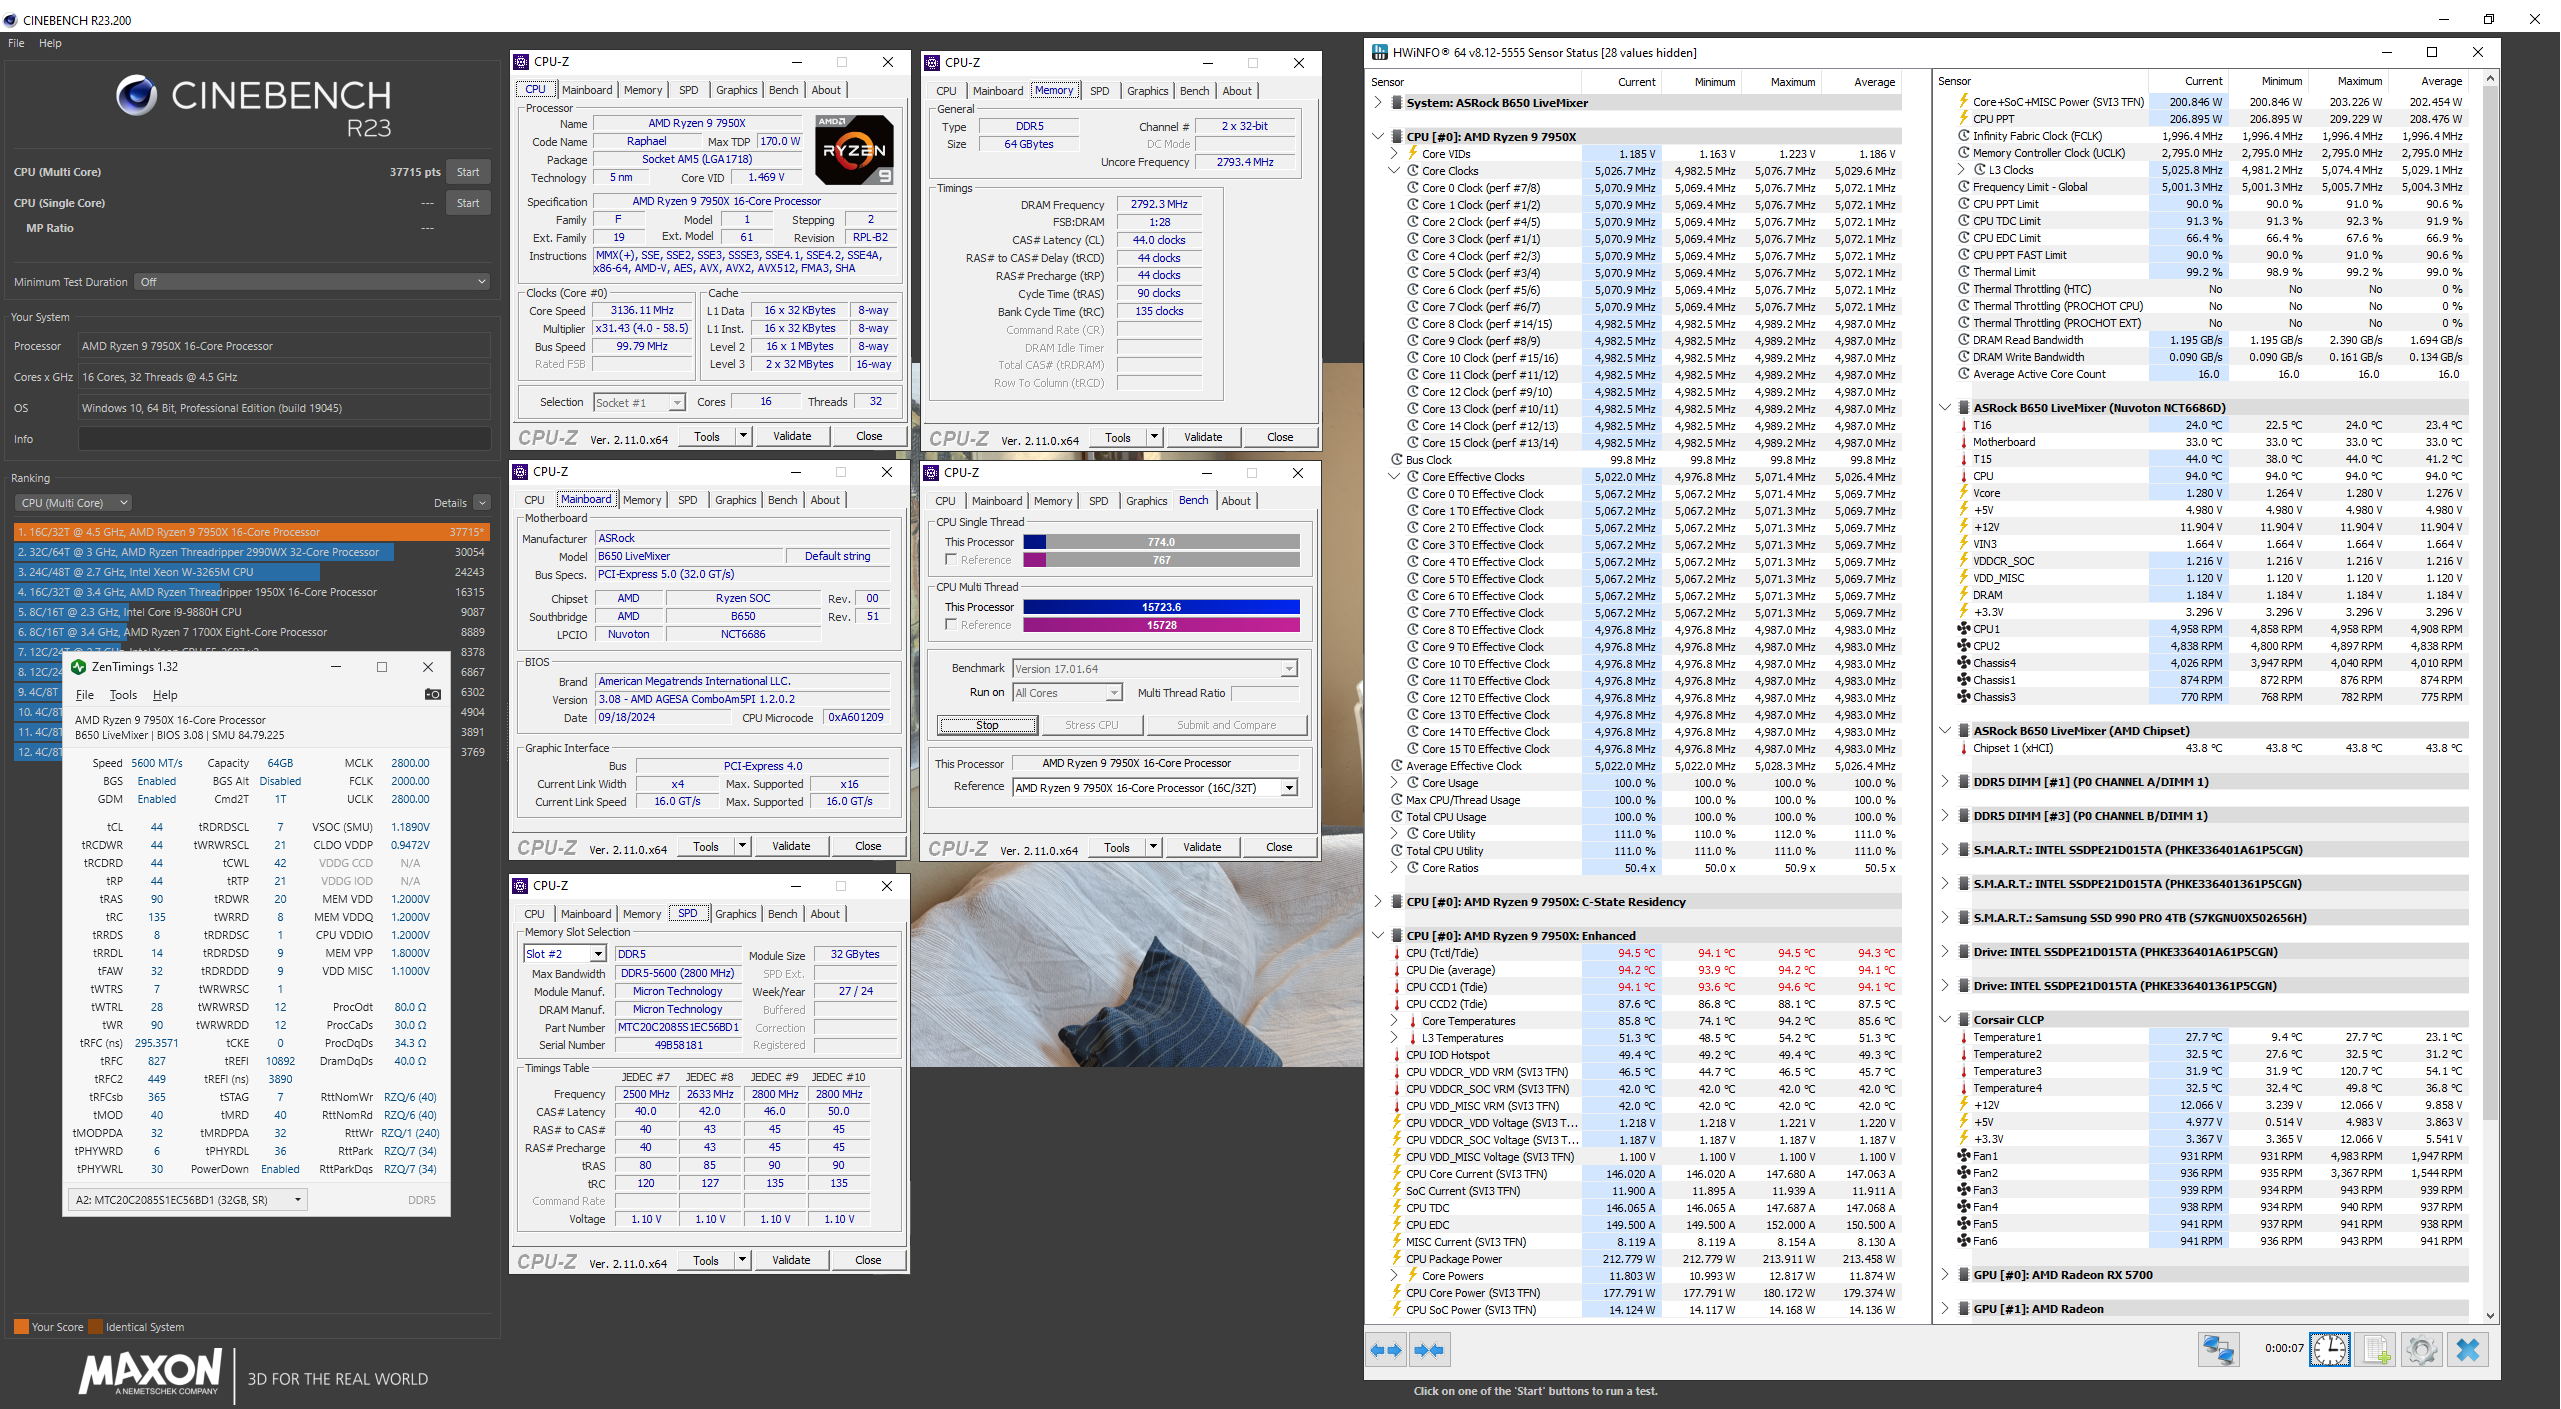The width and height of the screenshot is (2561, 1409).
Task: Click the Core Clocks clock icon in HWiNFO
Action: (x=1413, y=170)
